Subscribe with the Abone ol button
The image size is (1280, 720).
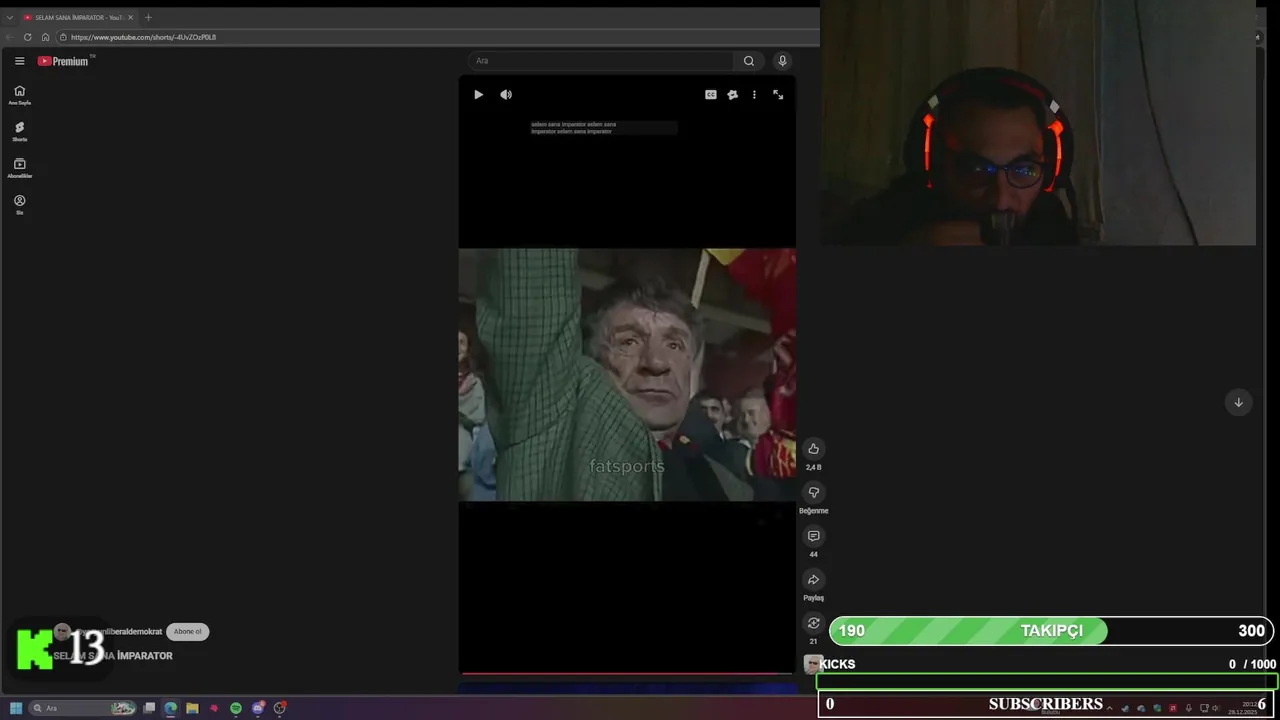pyautogui.click(x=187, y=632)
